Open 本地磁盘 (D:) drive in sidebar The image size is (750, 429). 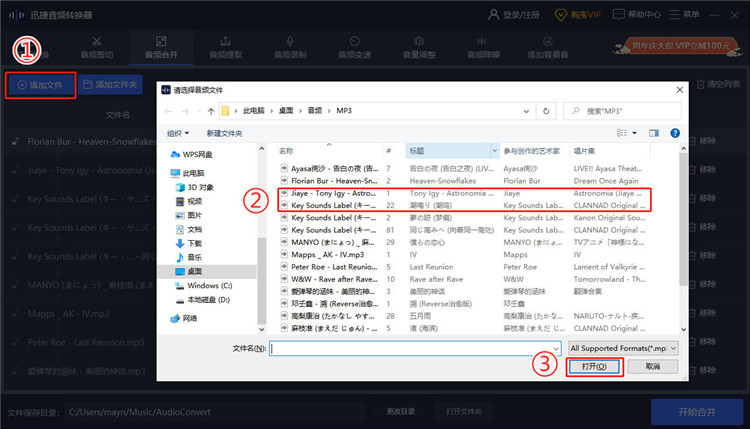[202, 300]
